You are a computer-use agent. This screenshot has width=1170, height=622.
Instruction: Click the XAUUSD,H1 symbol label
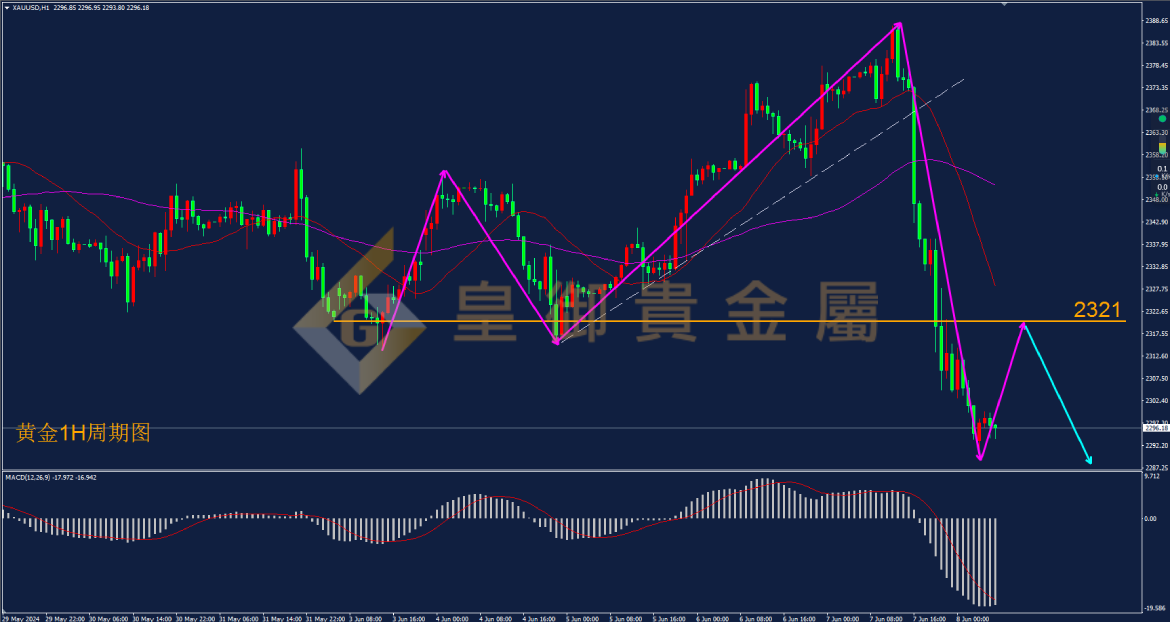(x=31, y=7)
